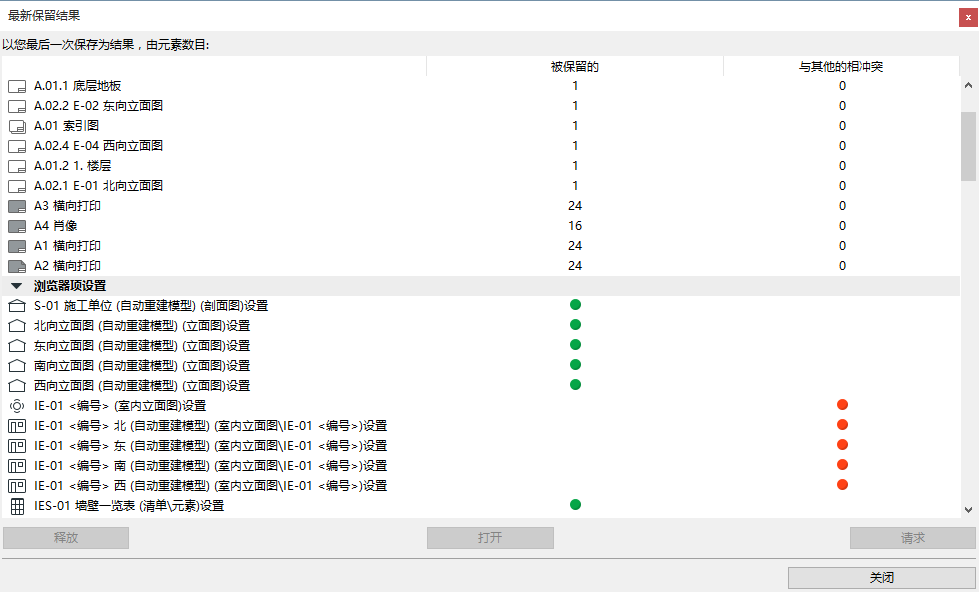Screen dimensions: 979x592
Task: Select the A.01.2 1. 楼层 row
Action: pyautogui.click(x=200, y=165)
